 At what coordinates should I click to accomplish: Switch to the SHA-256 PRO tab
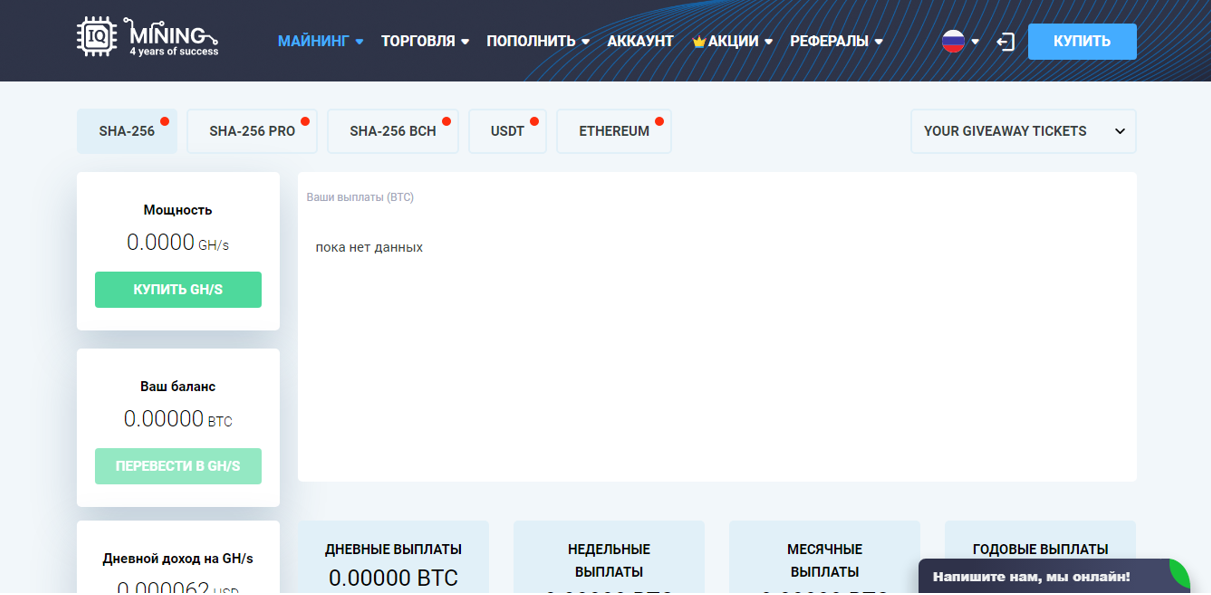(x=252, y=131)
